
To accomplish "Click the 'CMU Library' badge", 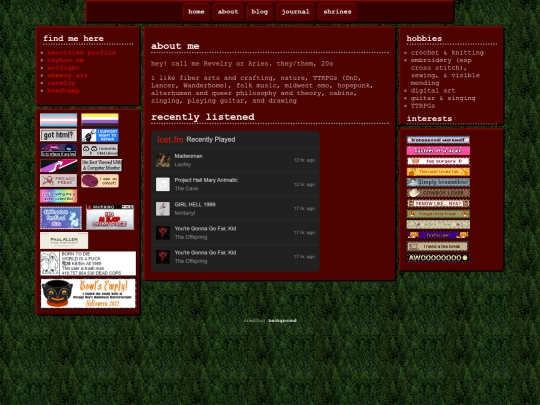I will click(100, 150).
